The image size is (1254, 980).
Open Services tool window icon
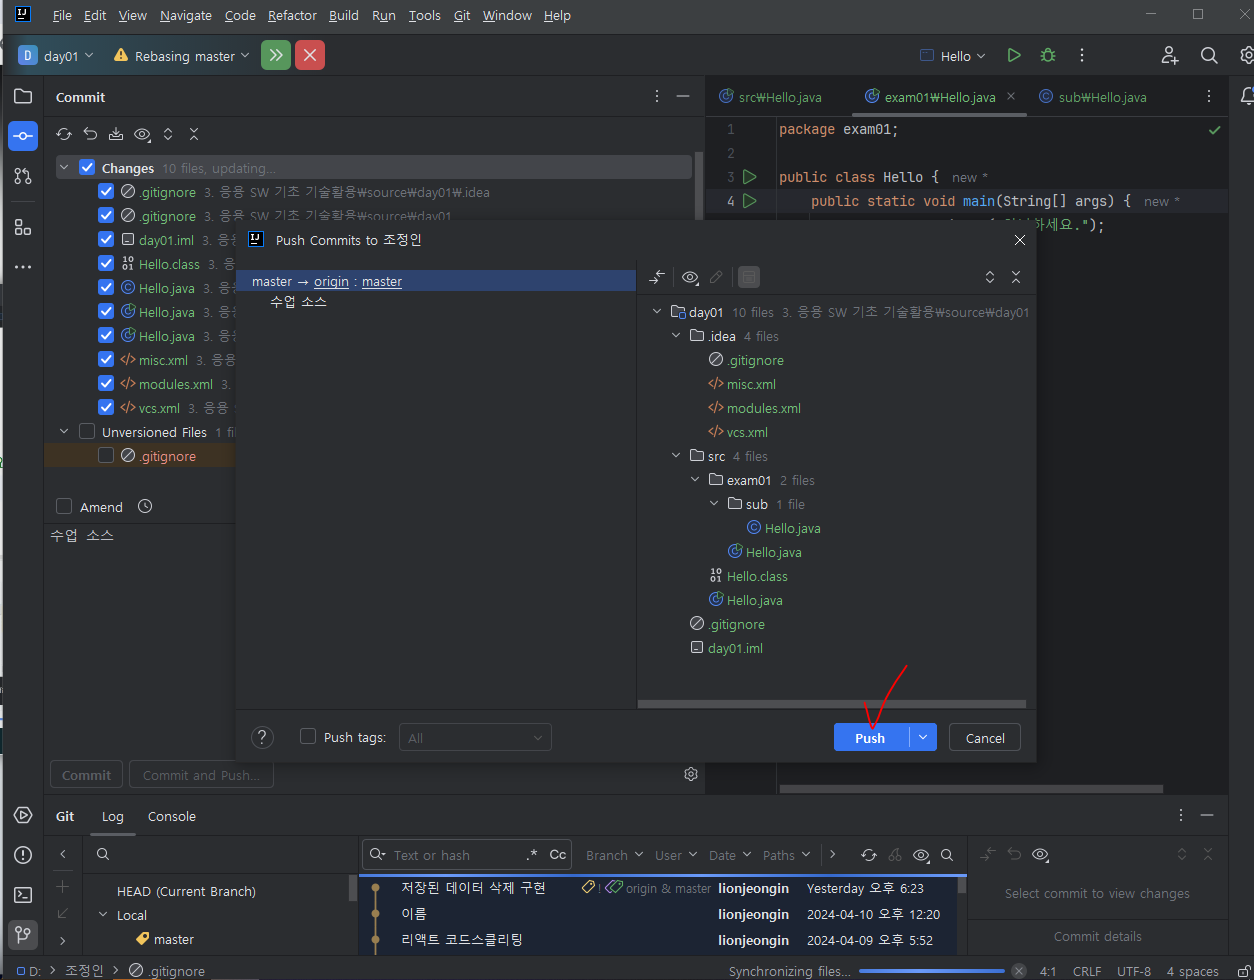coord(23,815)
